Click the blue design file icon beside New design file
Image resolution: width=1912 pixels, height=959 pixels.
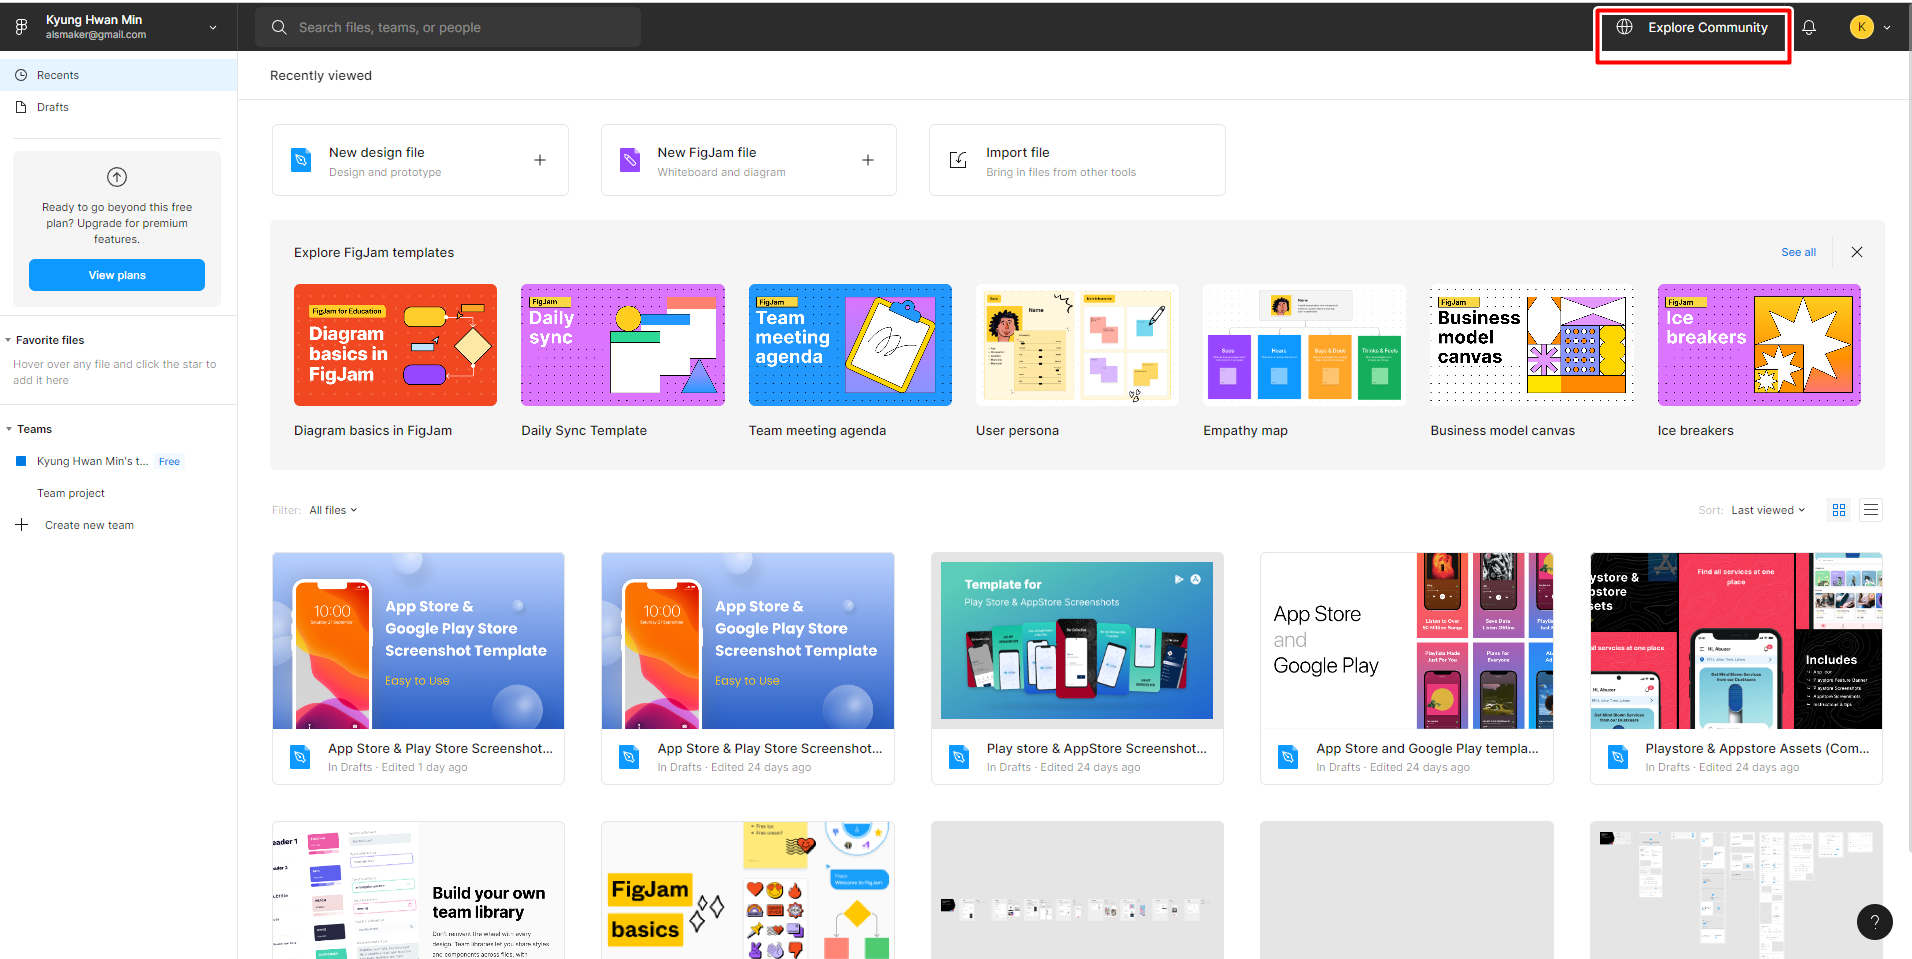pyautogui.click(x=301, y=160)
